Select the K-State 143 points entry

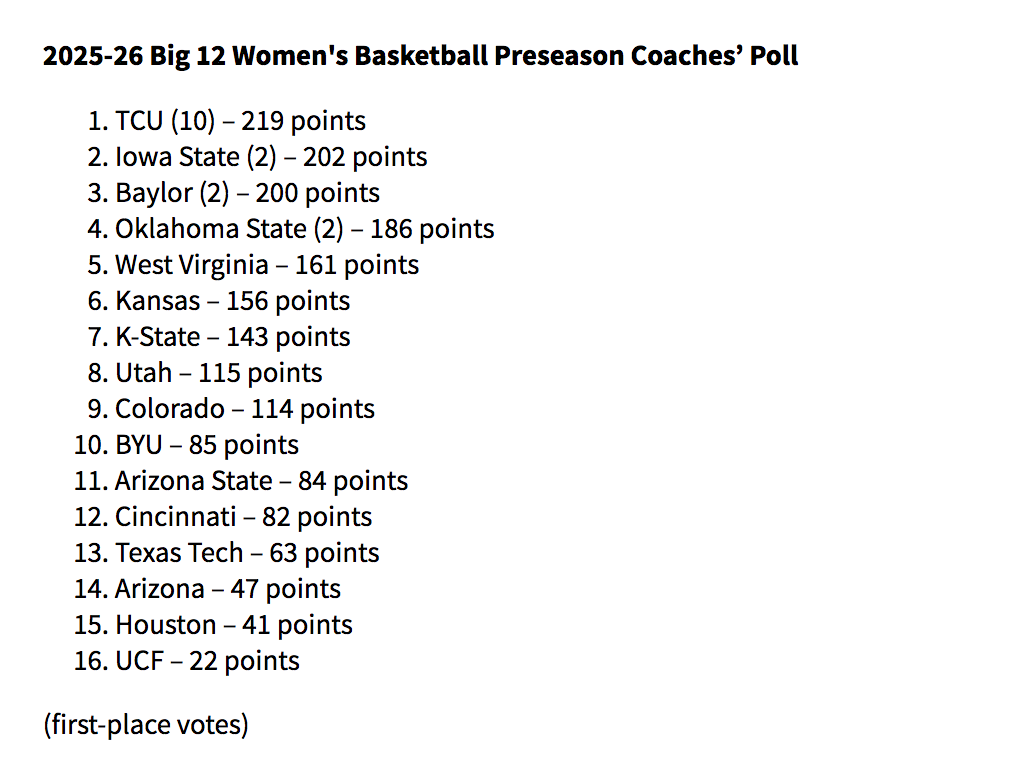[232, 337]
